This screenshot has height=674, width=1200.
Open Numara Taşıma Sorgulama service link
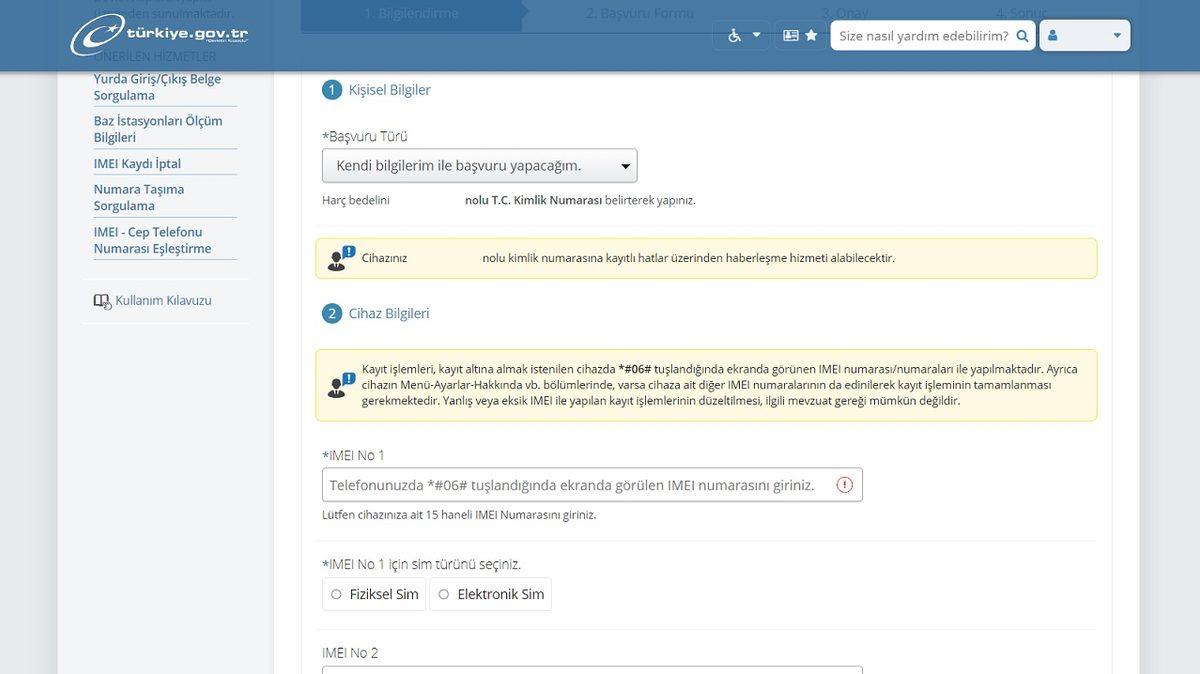click(x=139, y=197)
